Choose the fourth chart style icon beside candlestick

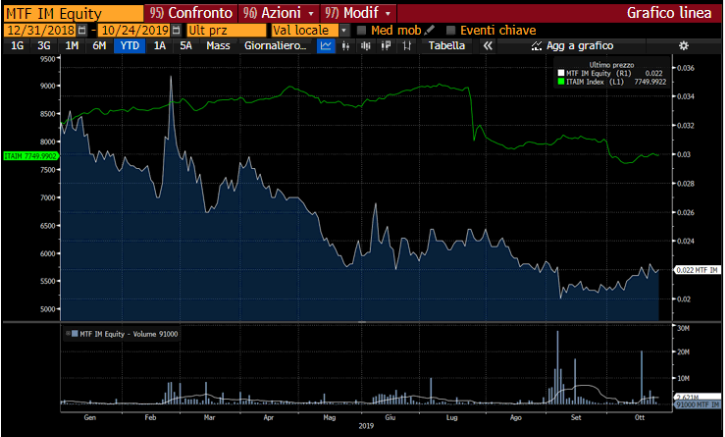[x=386, y=46]
